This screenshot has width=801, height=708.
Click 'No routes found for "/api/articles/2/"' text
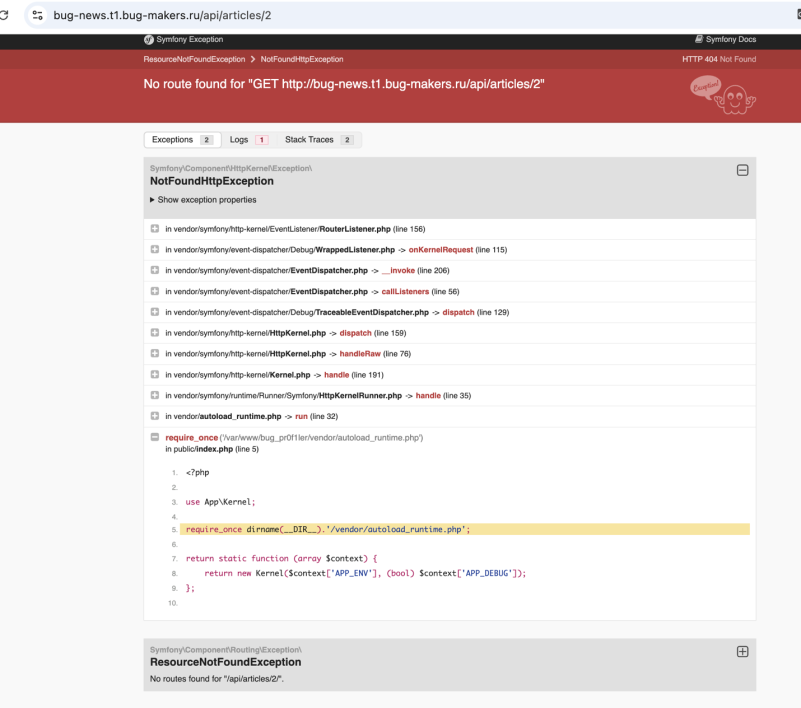[x=217, y=679]
